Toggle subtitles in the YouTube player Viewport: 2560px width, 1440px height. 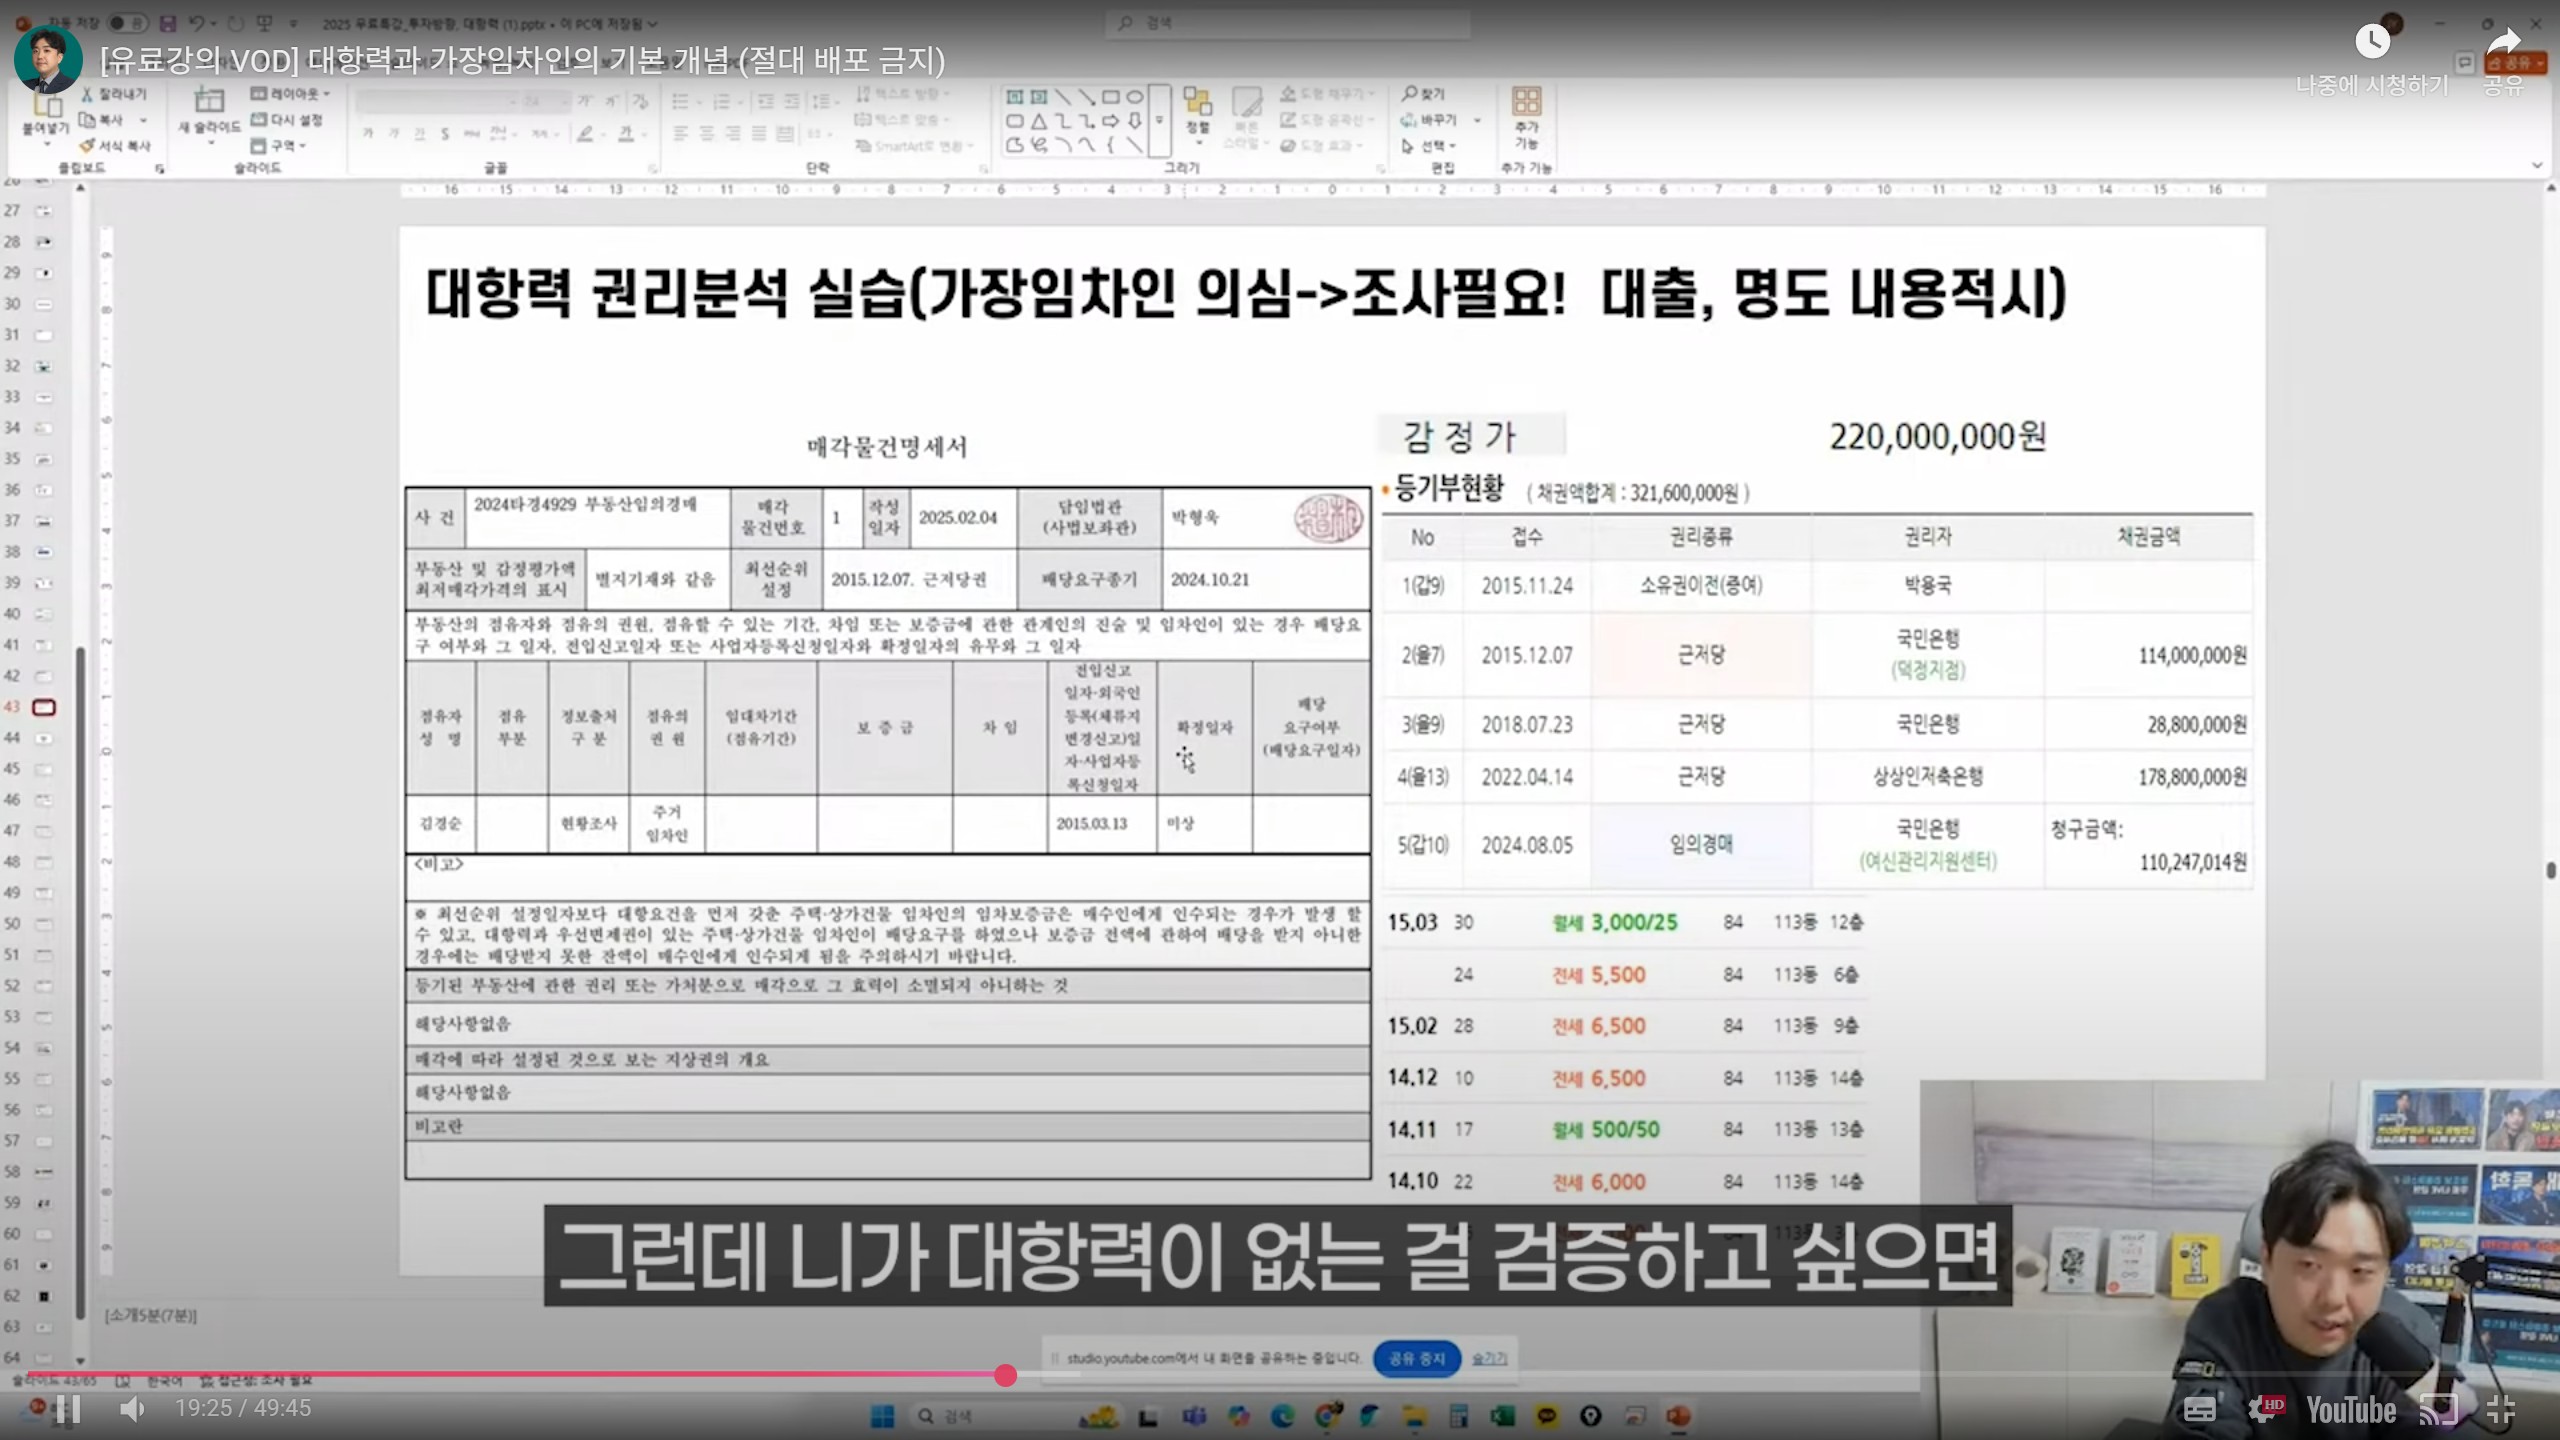[x=2199, y=1409]
